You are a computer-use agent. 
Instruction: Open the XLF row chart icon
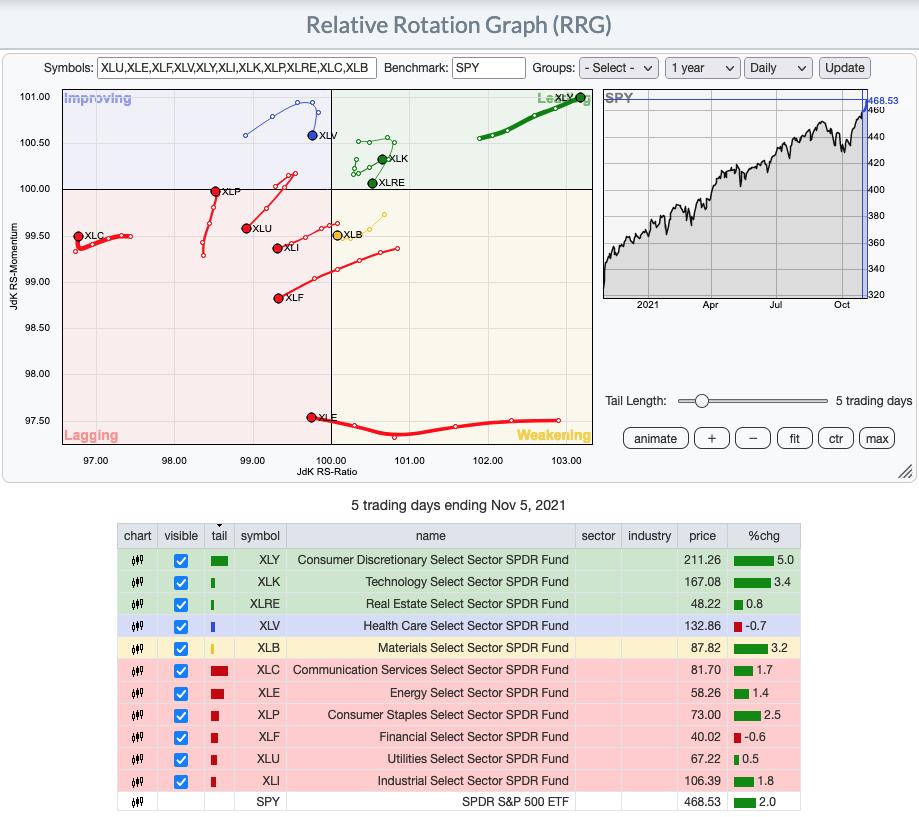137,737
